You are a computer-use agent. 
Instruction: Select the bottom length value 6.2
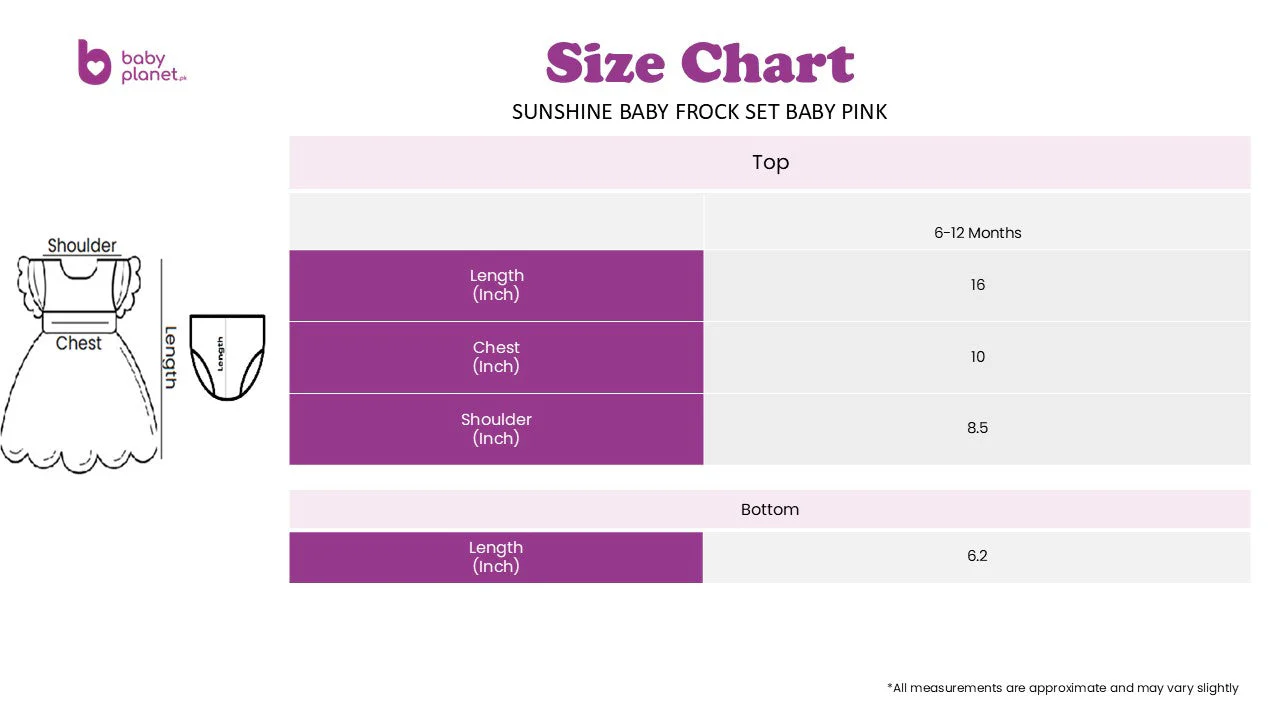coord(978,556)
